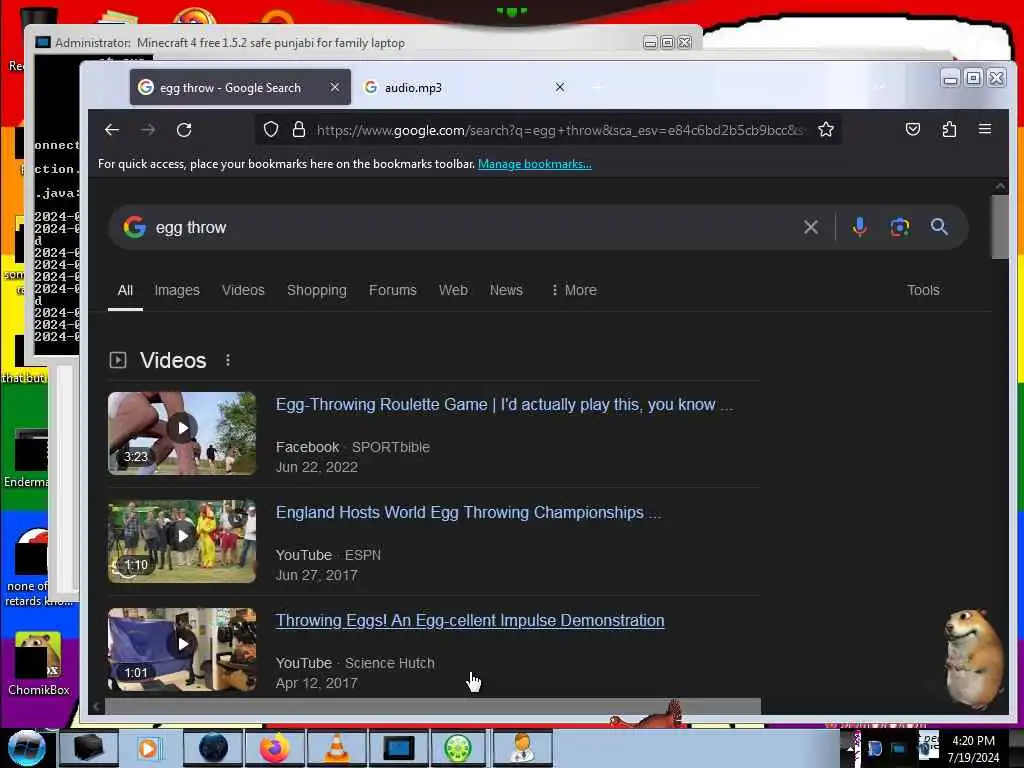Open Throwing Eggs! Egg-cellent Impulse Demonstration link
The width and height of the screenshot is (1024, 768).
pos(470,620)
